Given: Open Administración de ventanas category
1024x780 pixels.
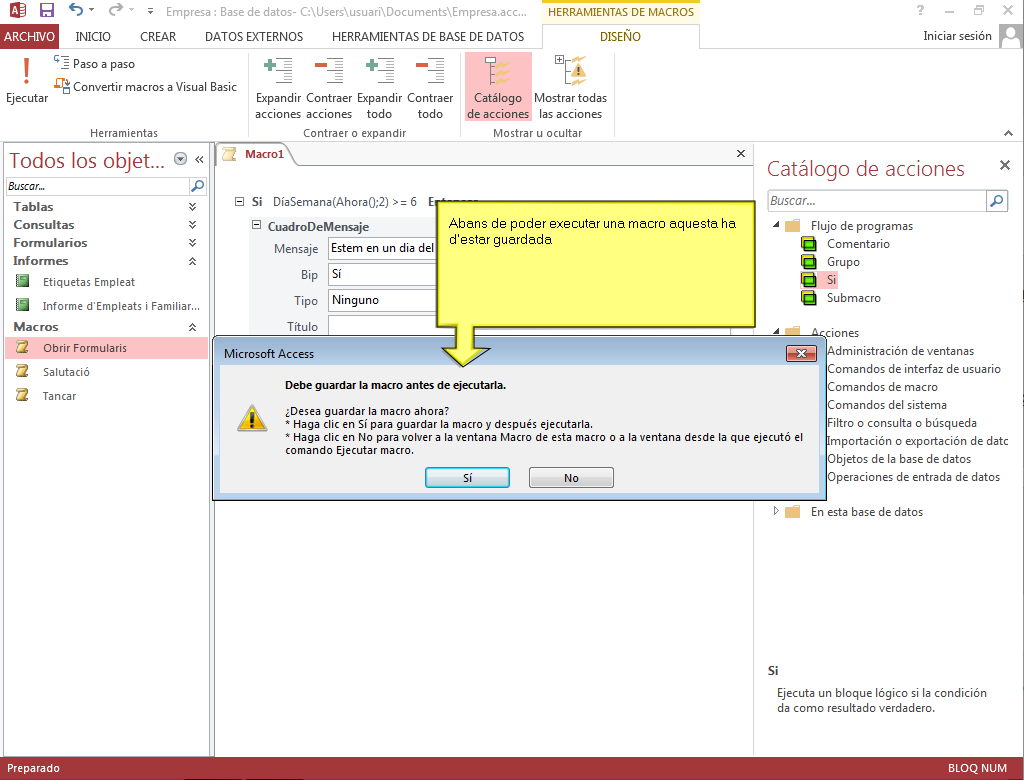Looking at the screenshot, I should tap(900, 351).
